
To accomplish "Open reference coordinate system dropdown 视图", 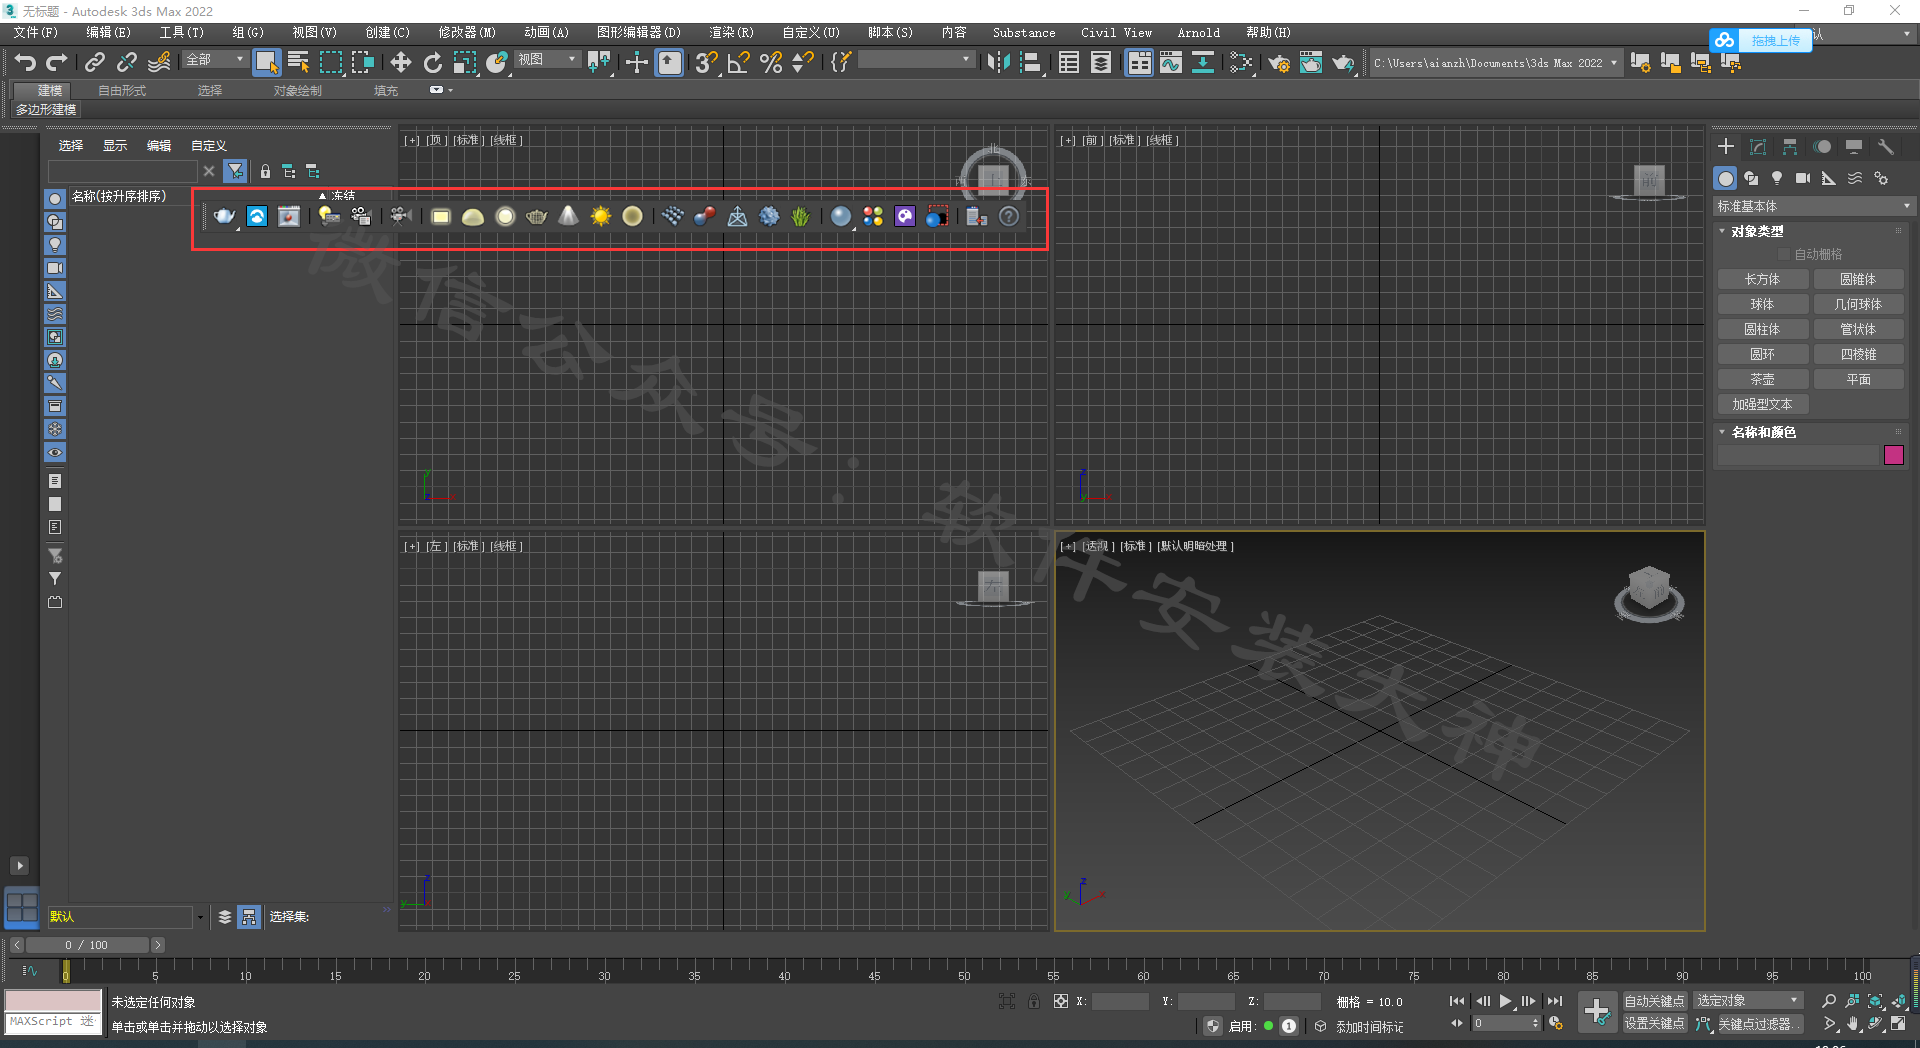I will pos(547,60).
